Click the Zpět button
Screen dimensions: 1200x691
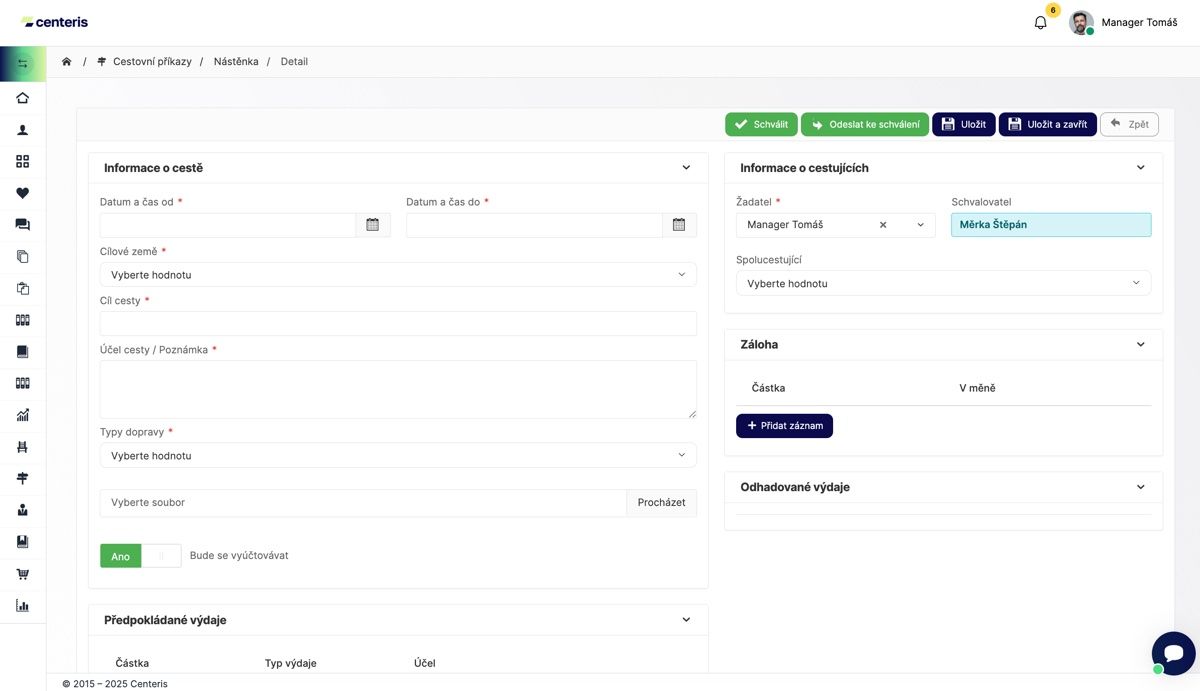tap(1129, 124)
